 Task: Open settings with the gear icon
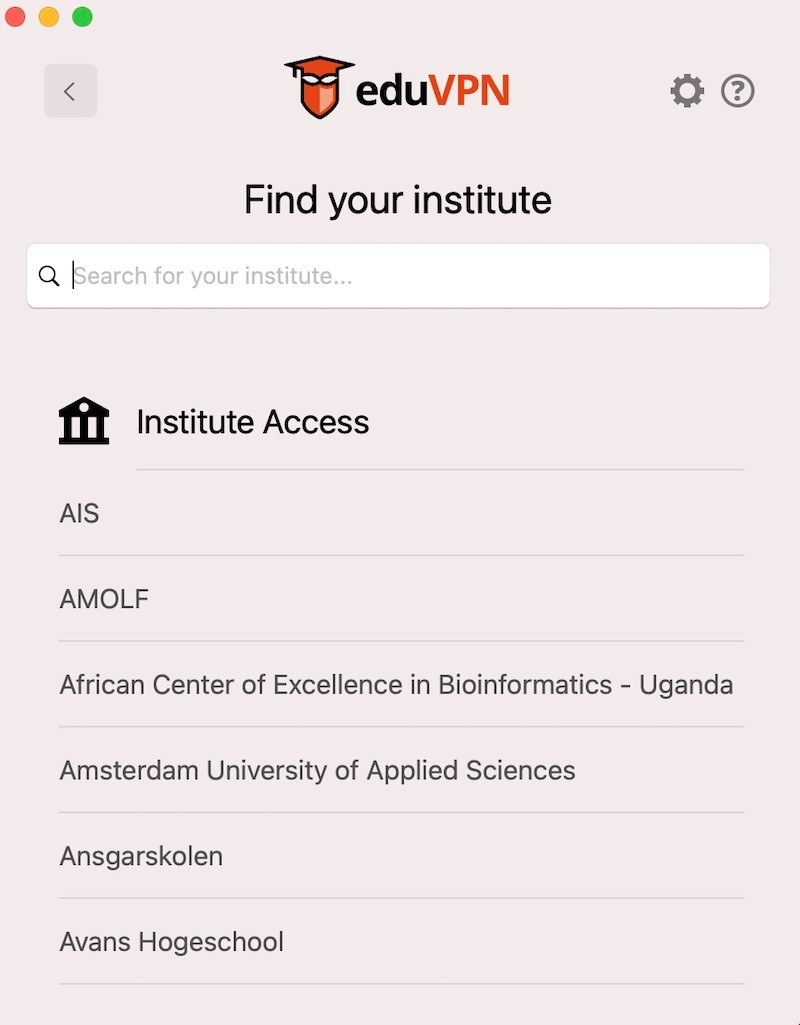point(687,91)
